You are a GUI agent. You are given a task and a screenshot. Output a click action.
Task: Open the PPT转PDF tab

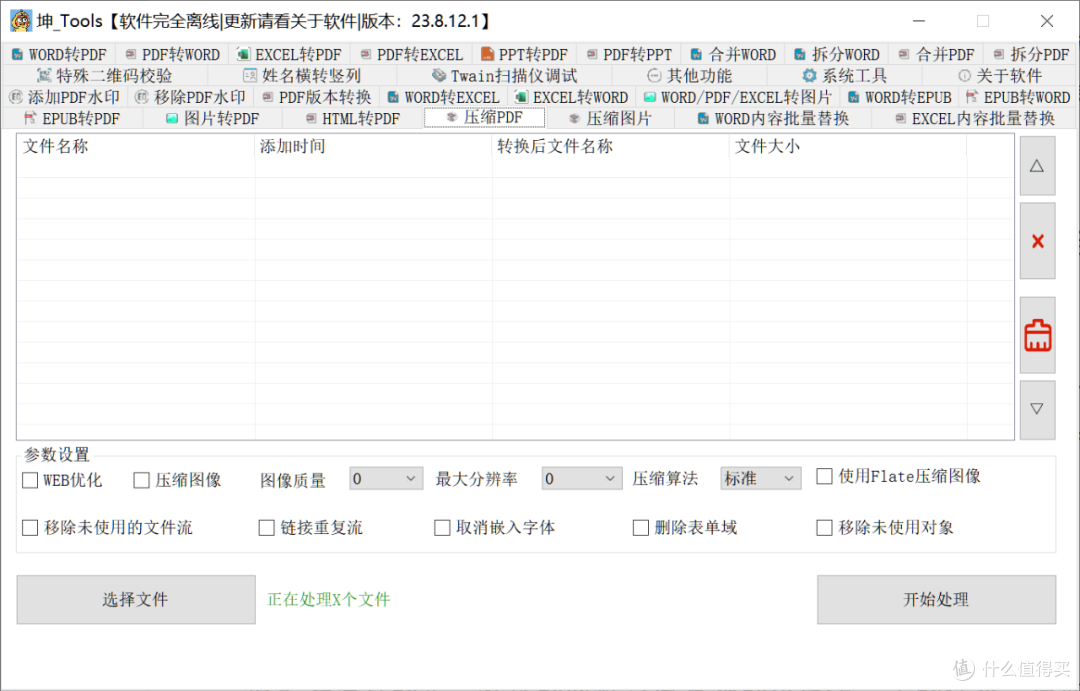(x=525, y=54)
